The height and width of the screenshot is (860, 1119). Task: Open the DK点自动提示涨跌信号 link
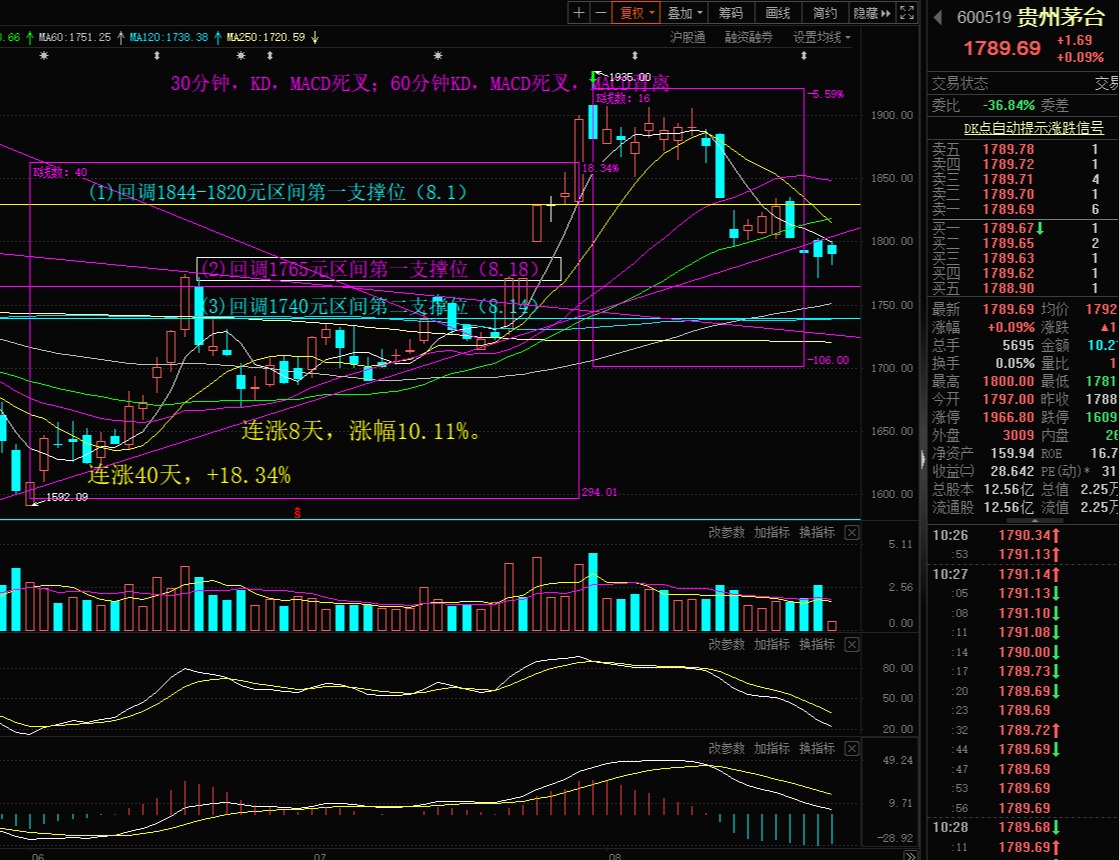1033,128
